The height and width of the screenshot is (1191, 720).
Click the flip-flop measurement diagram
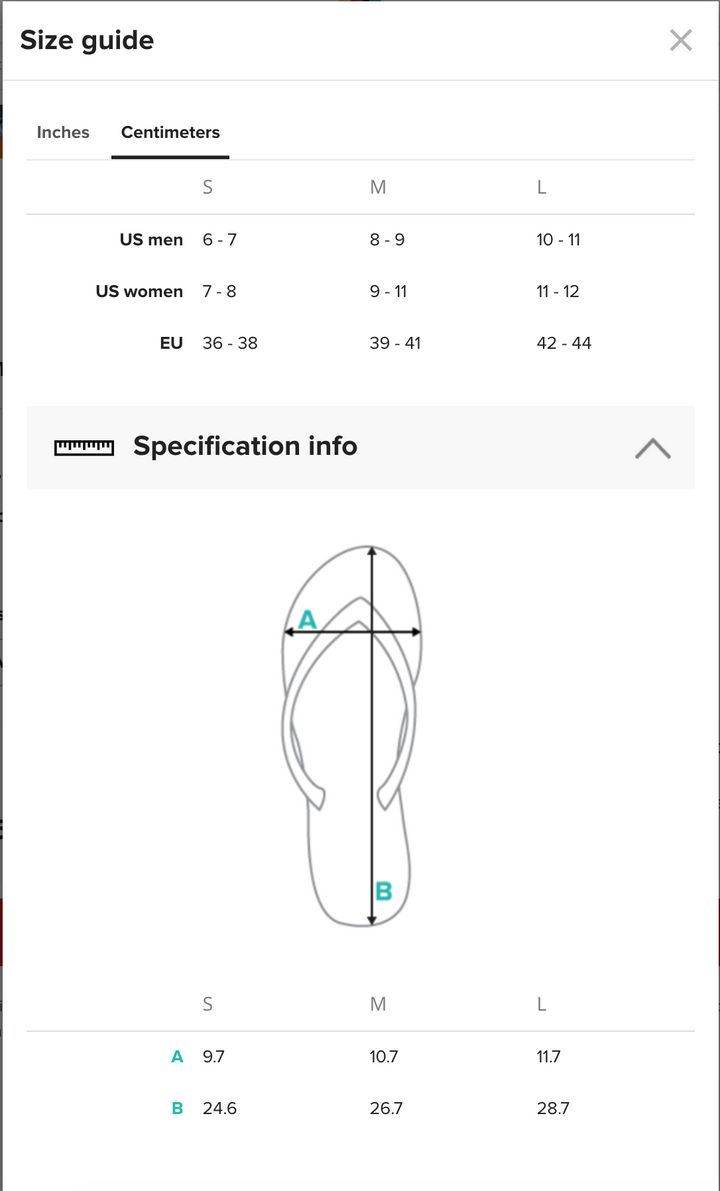click(x=350, y=735)
